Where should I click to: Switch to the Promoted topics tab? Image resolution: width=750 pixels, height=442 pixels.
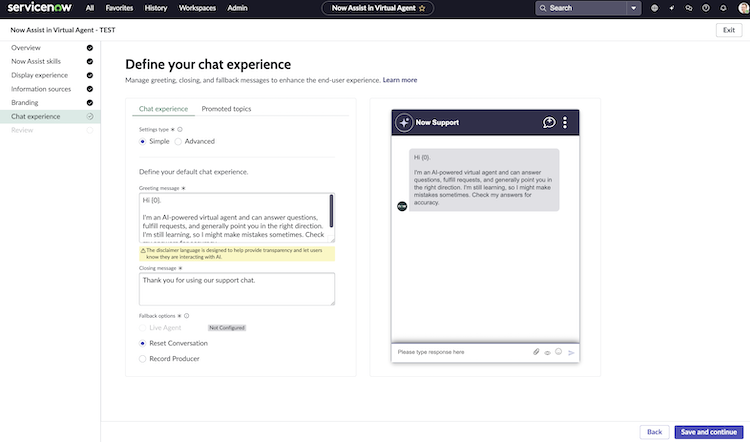pyautogui.click(x=226, y=109)
